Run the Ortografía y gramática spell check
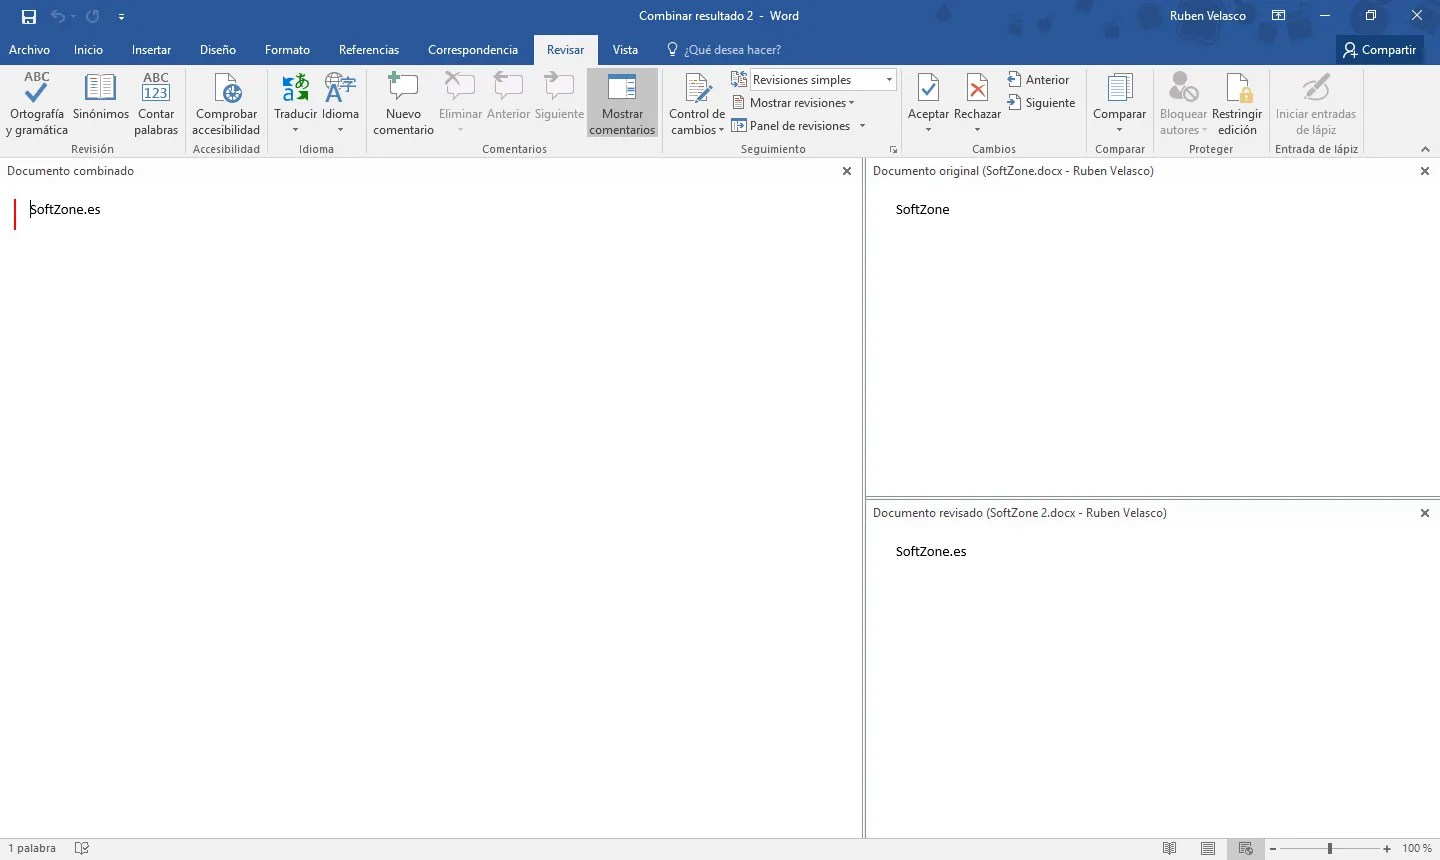 pyautogui.click(x=36, y=103)
